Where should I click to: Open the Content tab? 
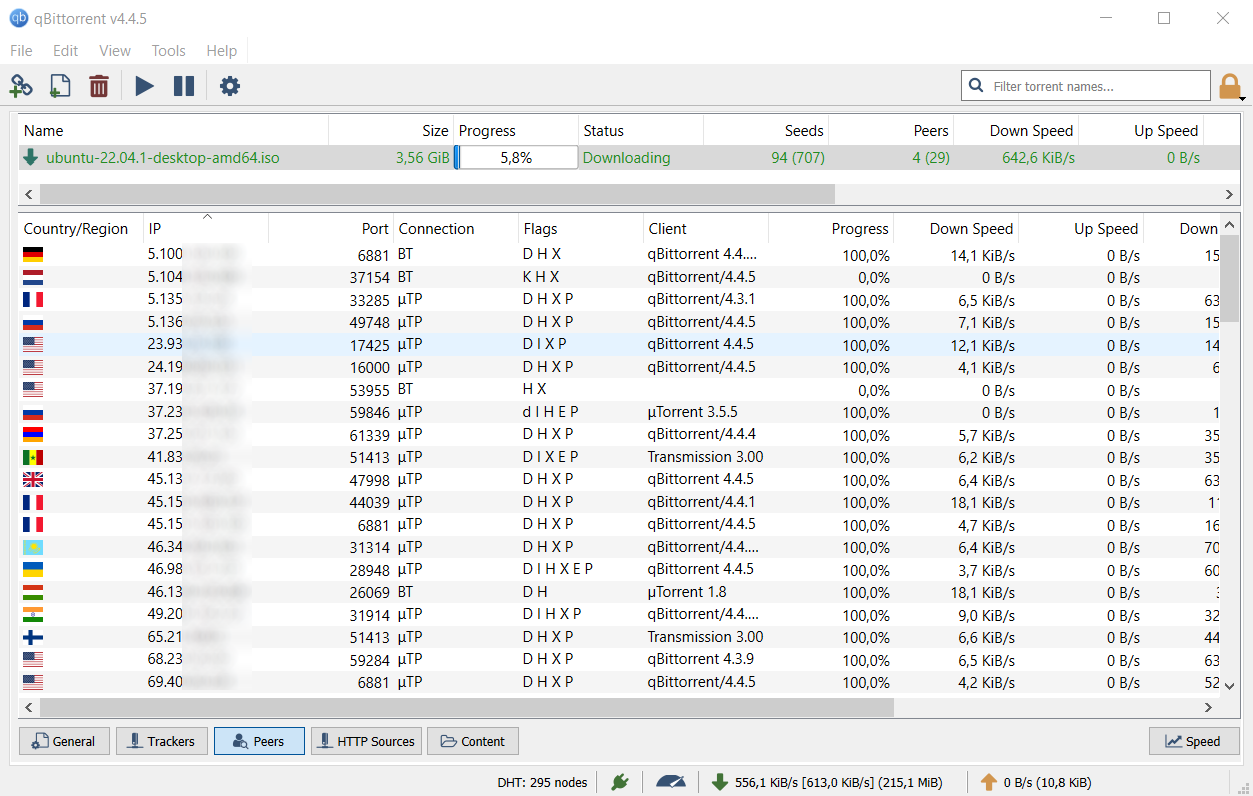(x=473, y=741)
